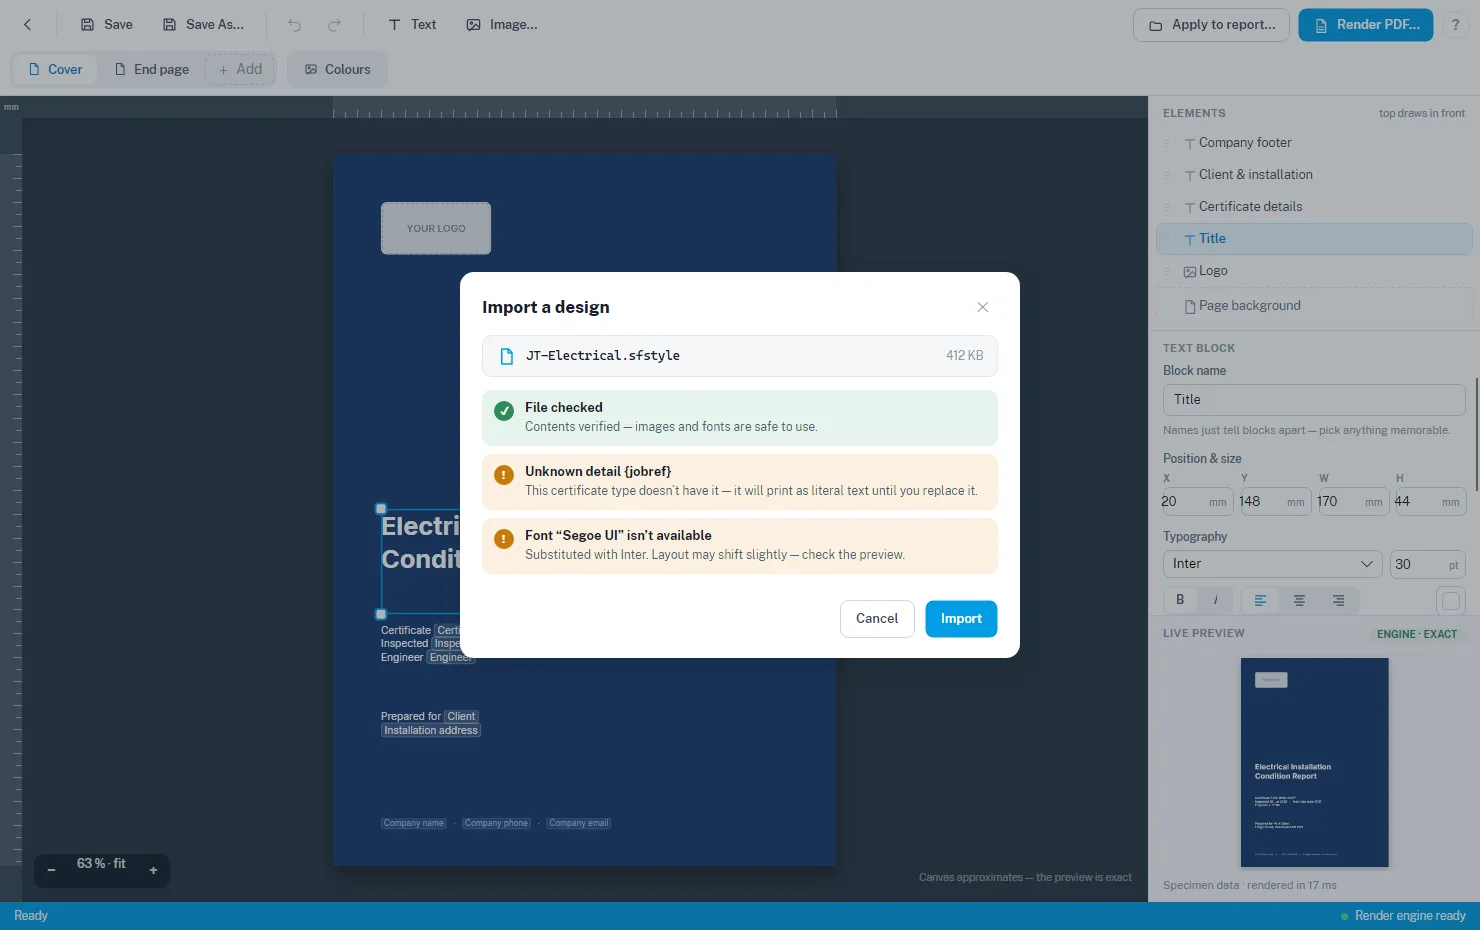This screenshot has height=930, width=1480.
Task: Click the redo arrow icon
Action: point(334,25)
